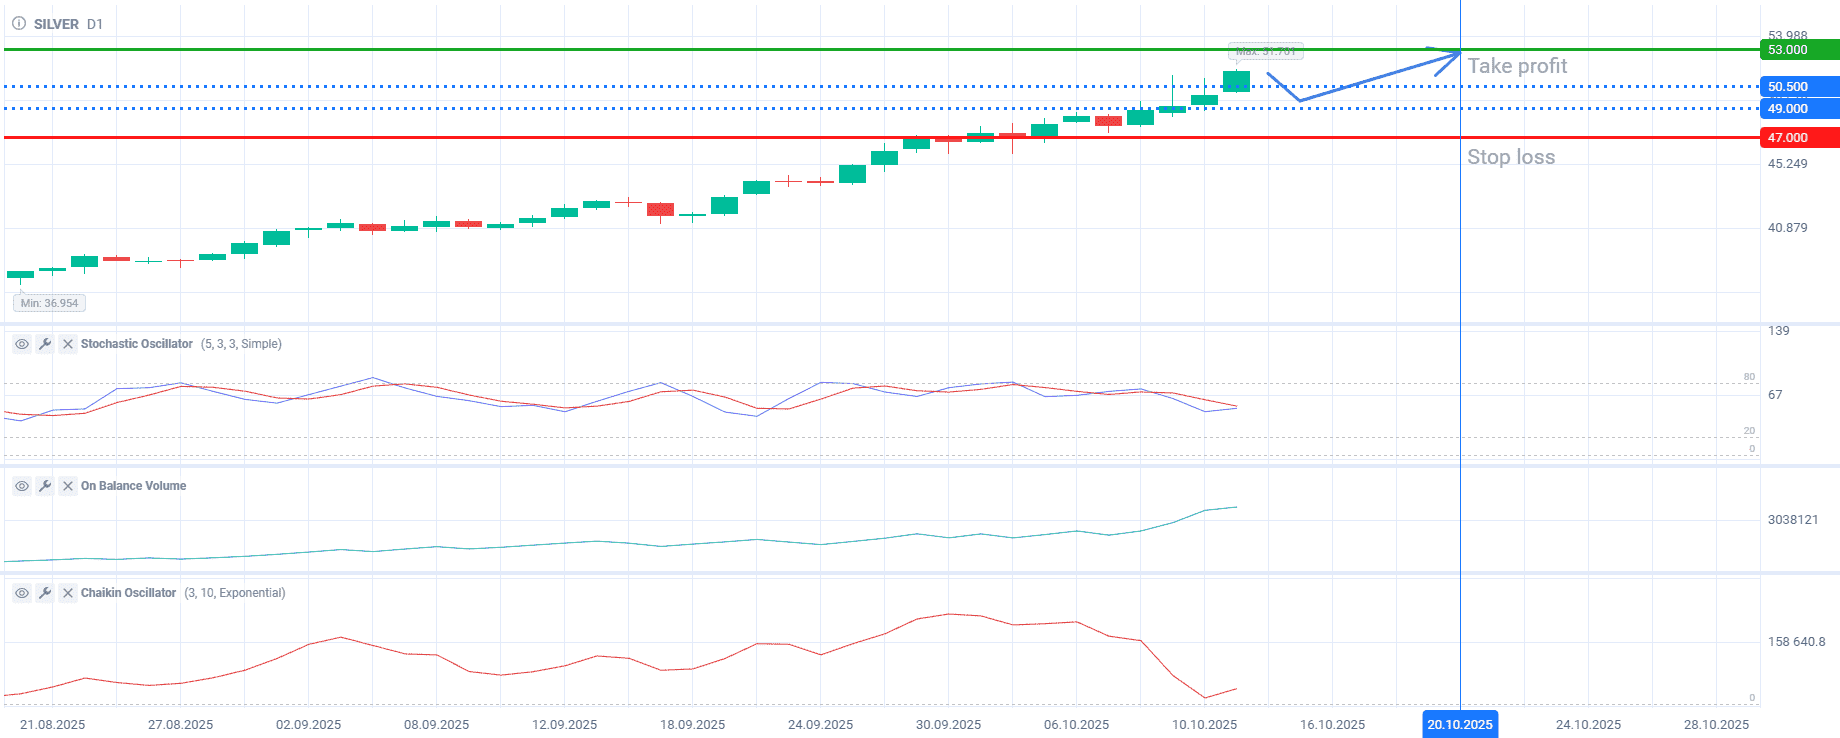Remove the Chaikin Oscillator indicator

tap(68, 593)
